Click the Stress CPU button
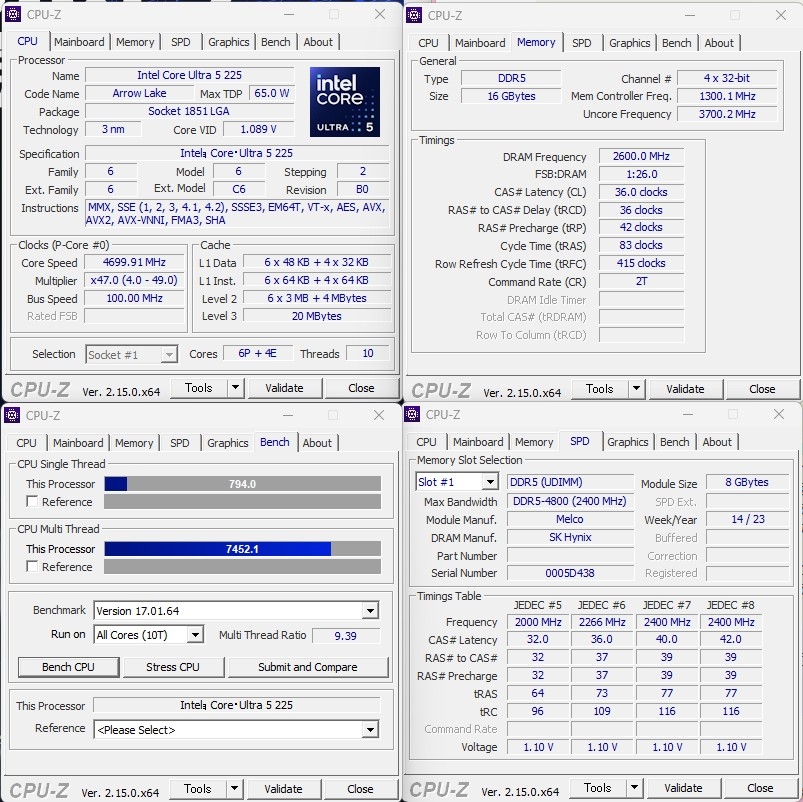 (x=173, y=667)
